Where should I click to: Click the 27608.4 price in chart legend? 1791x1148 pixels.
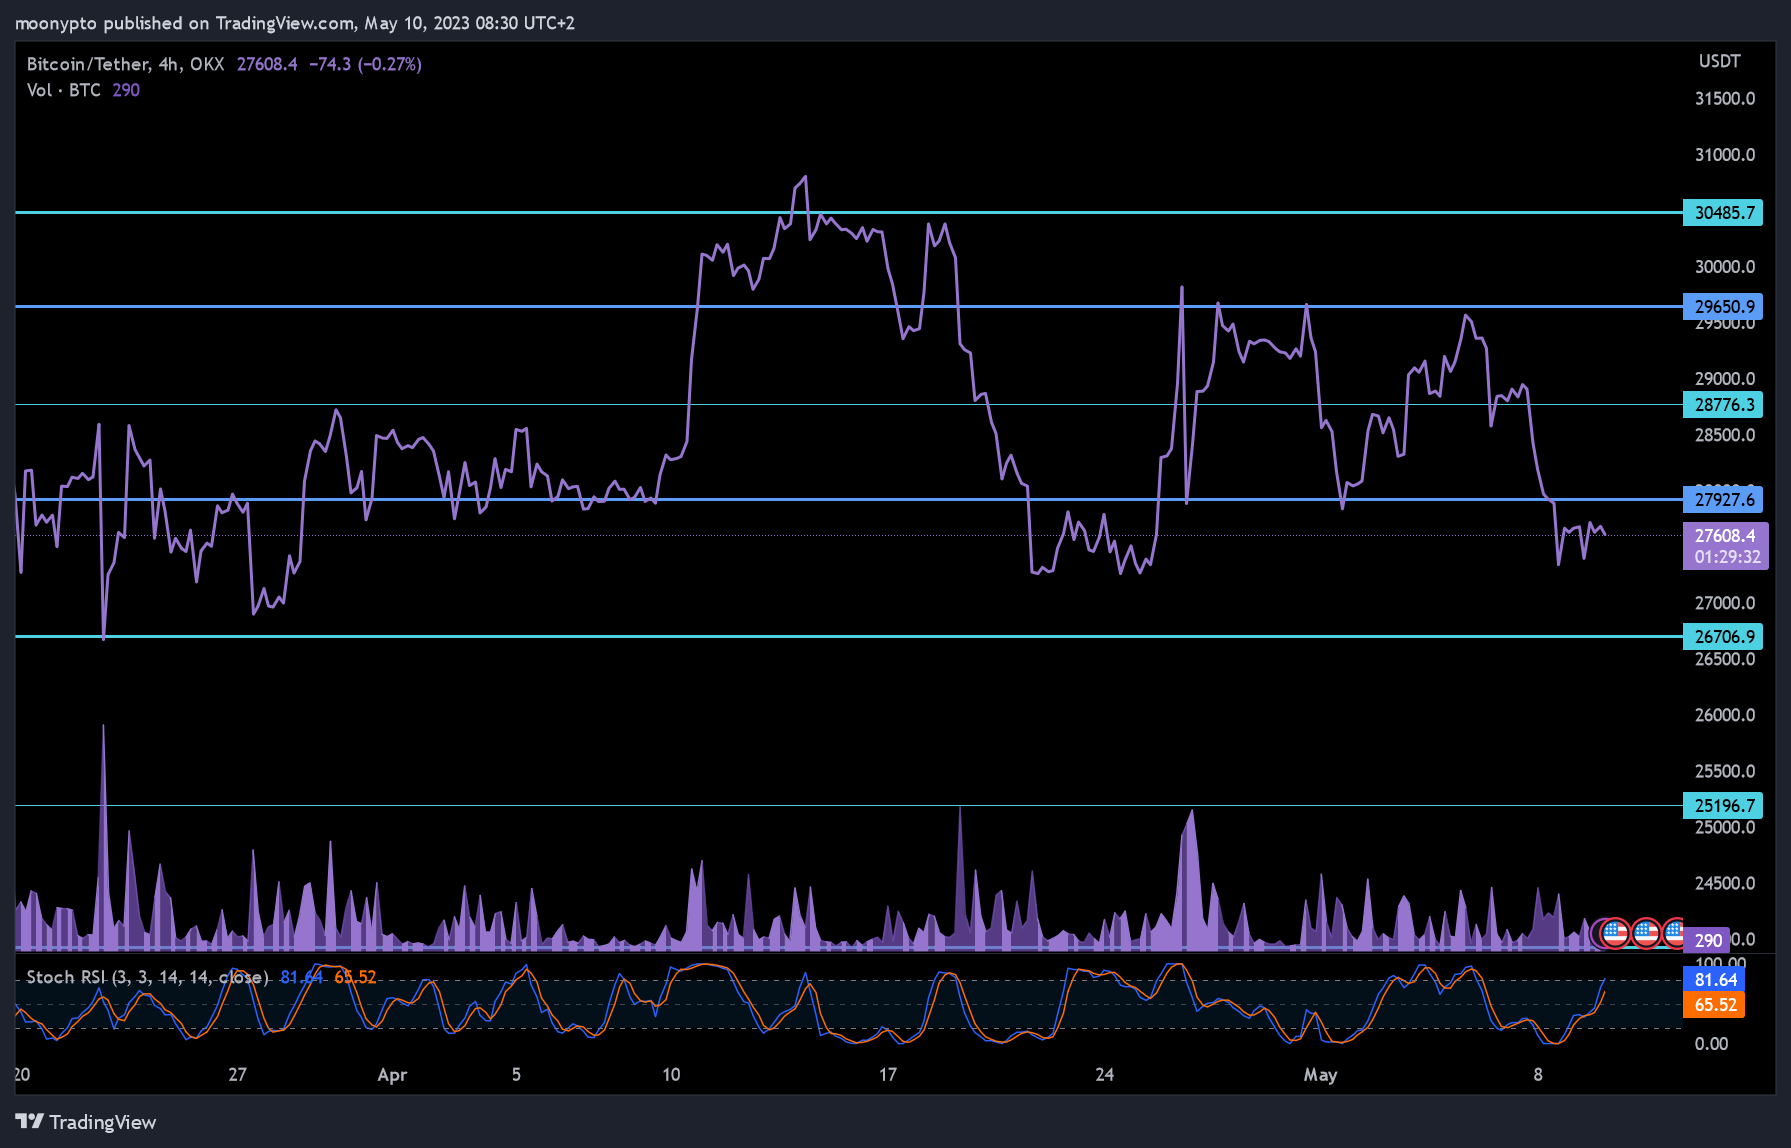point(267,64)
